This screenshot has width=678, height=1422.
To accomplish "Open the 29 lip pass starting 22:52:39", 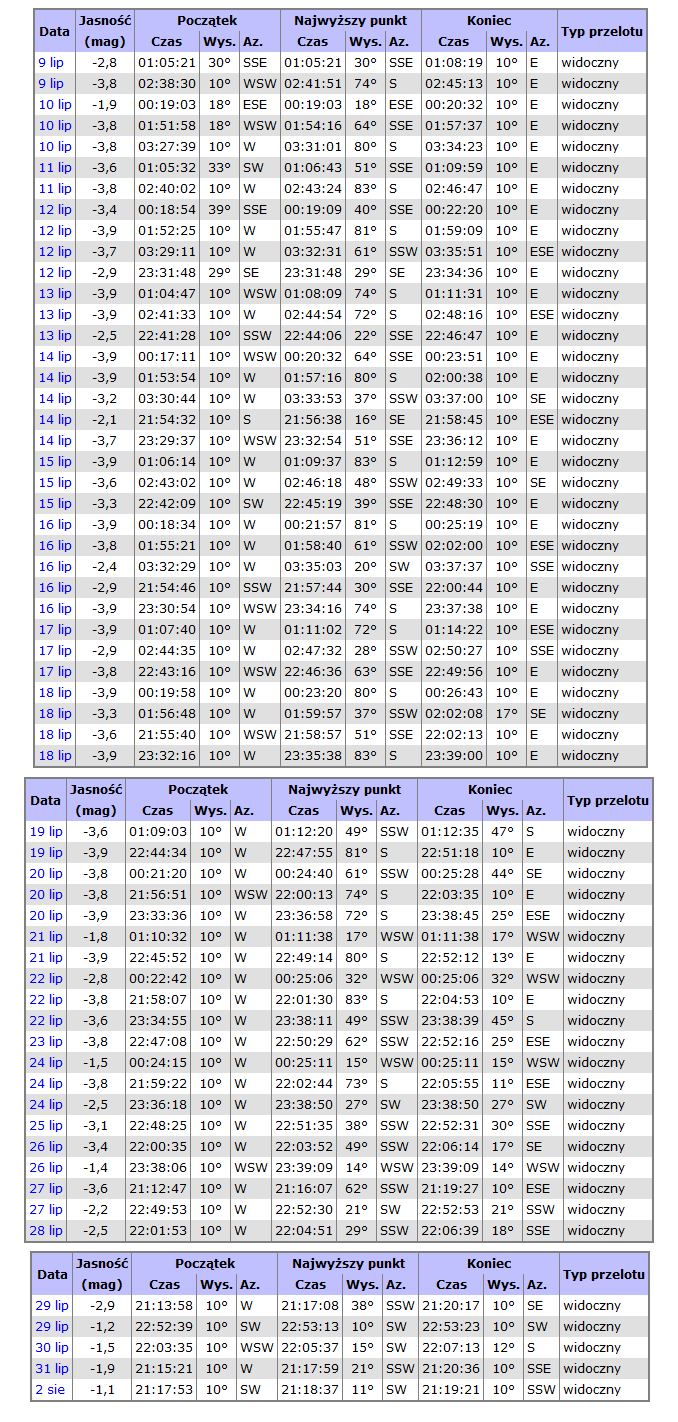I will coord(52,1326).
